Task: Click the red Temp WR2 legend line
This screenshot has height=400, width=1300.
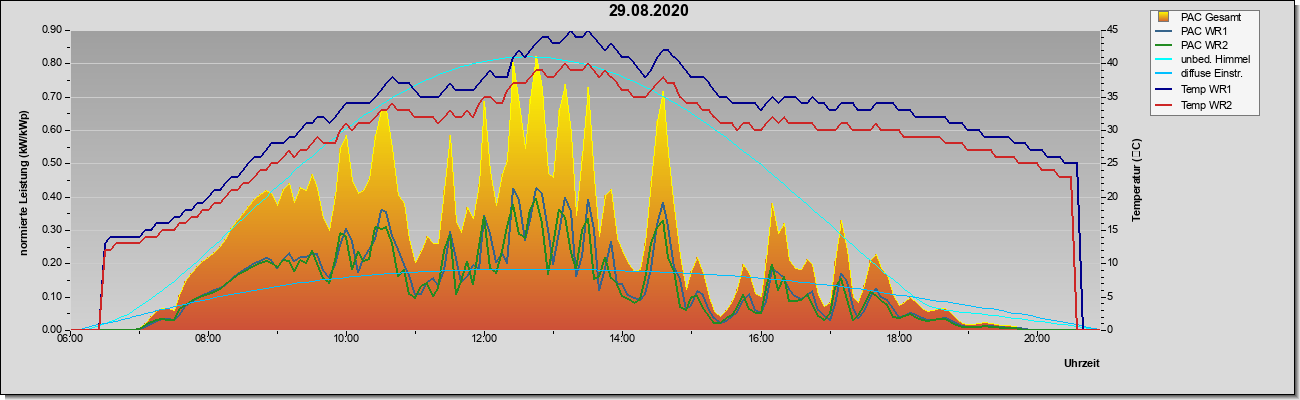Action: (1163, 104)
